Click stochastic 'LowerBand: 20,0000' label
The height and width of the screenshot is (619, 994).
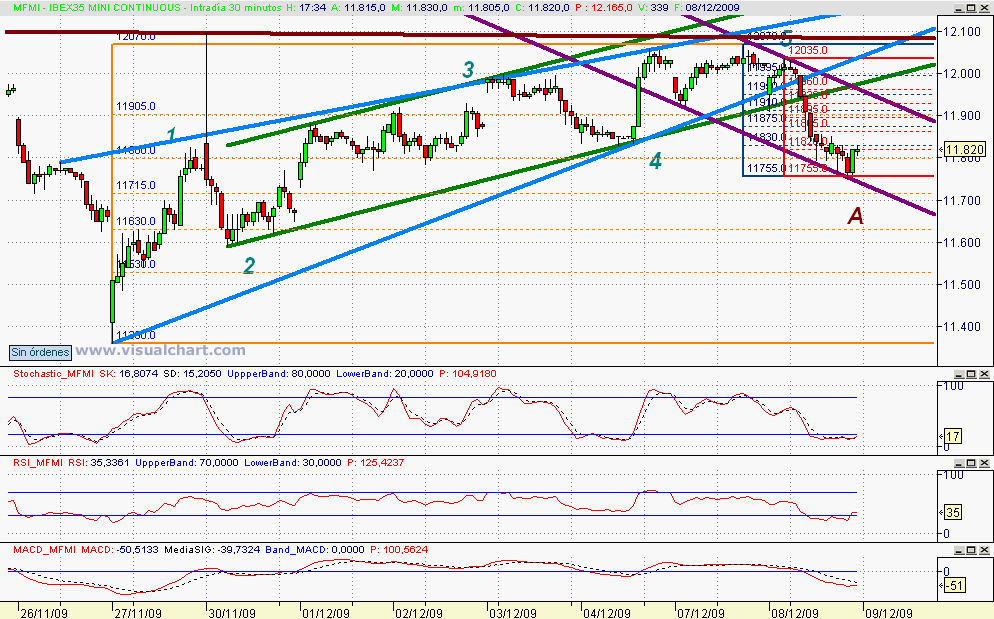tap(385, 374)
